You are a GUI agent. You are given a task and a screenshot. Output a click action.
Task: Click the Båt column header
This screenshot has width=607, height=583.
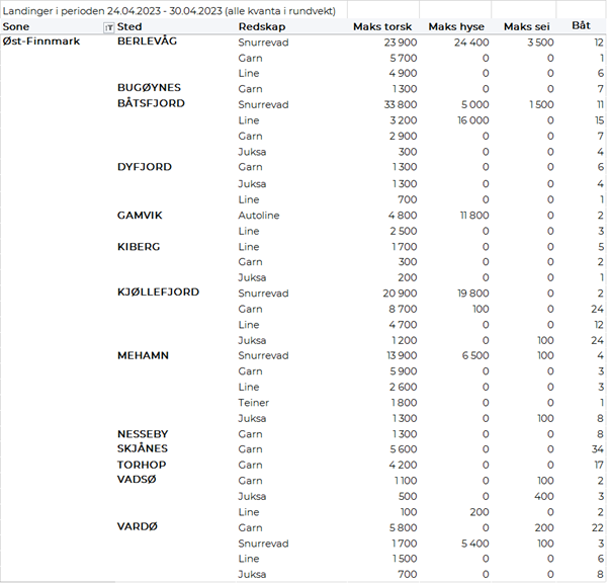tap(580, 27)
